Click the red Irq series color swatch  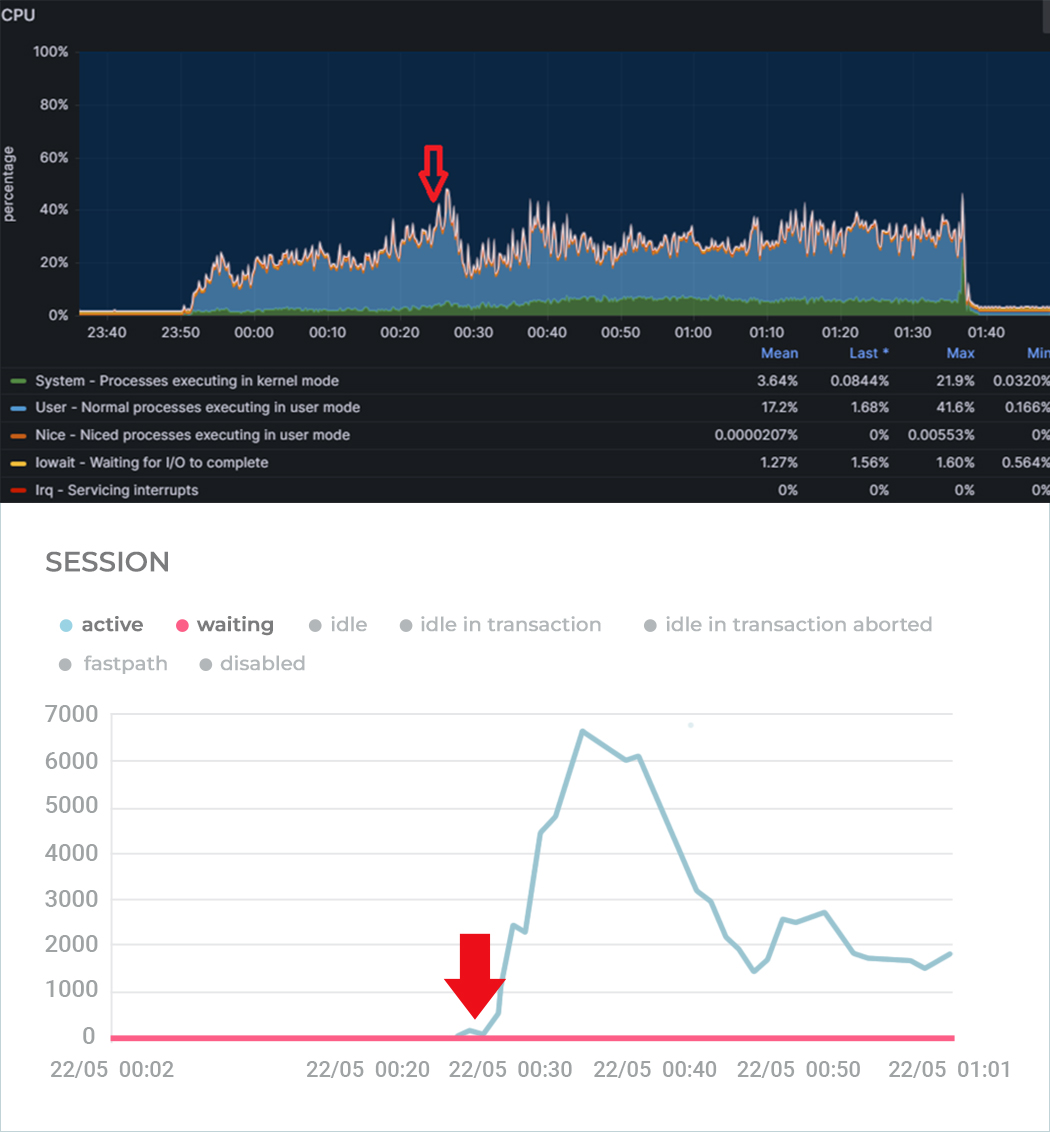(x=18, y=491)
